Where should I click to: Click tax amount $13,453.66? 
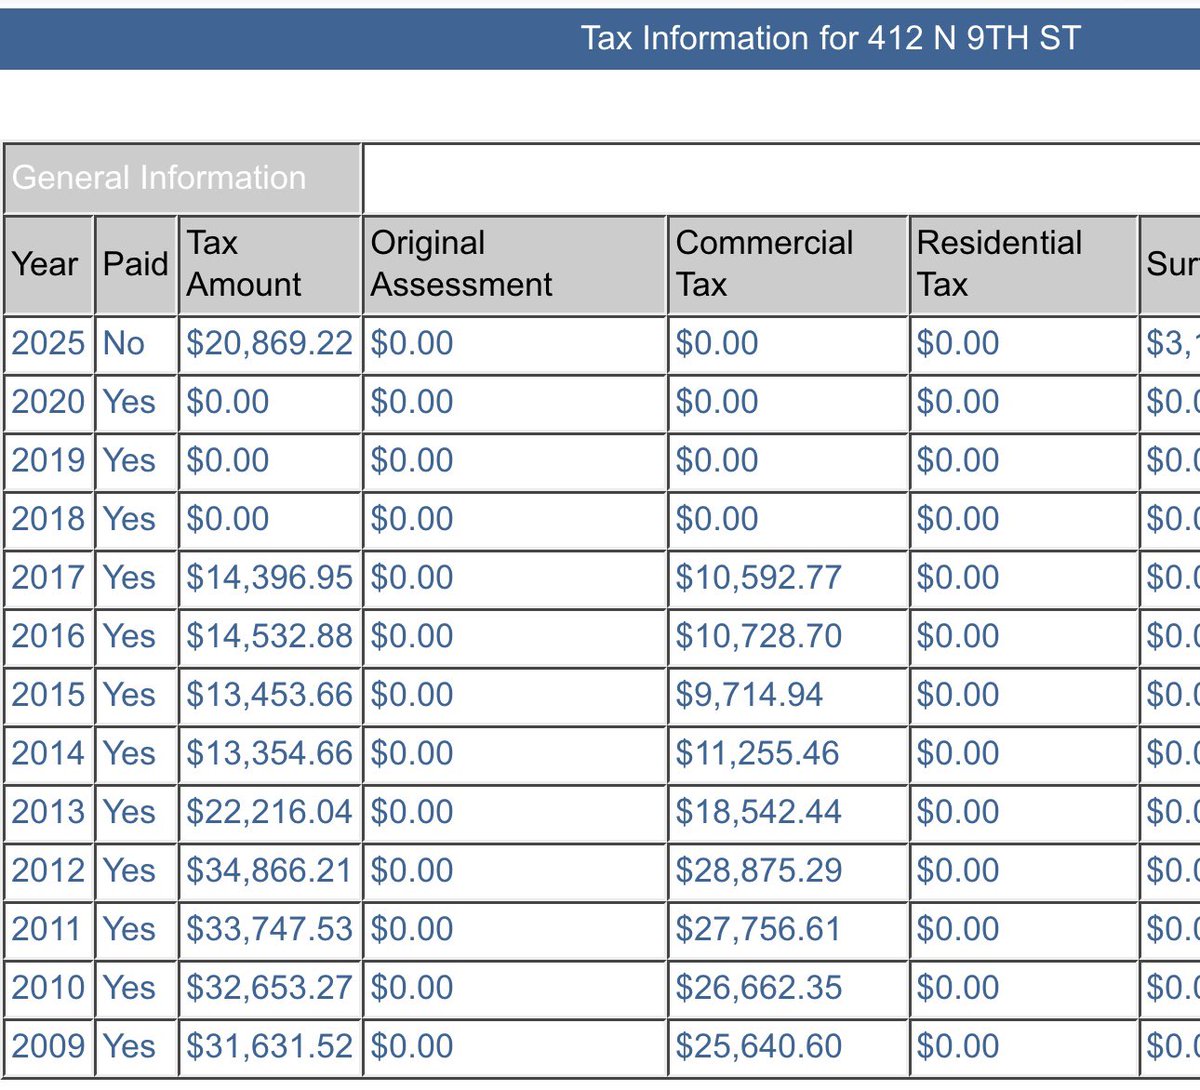(270, 694)
